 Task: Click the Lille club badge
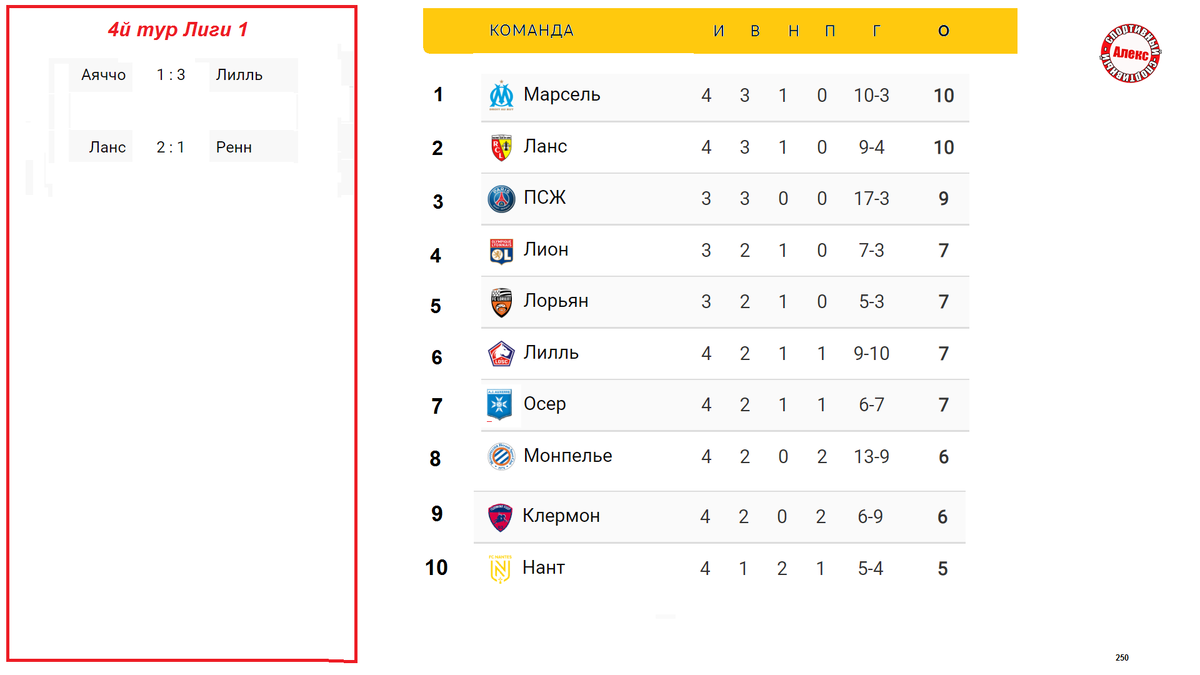(x=501, y=354)
